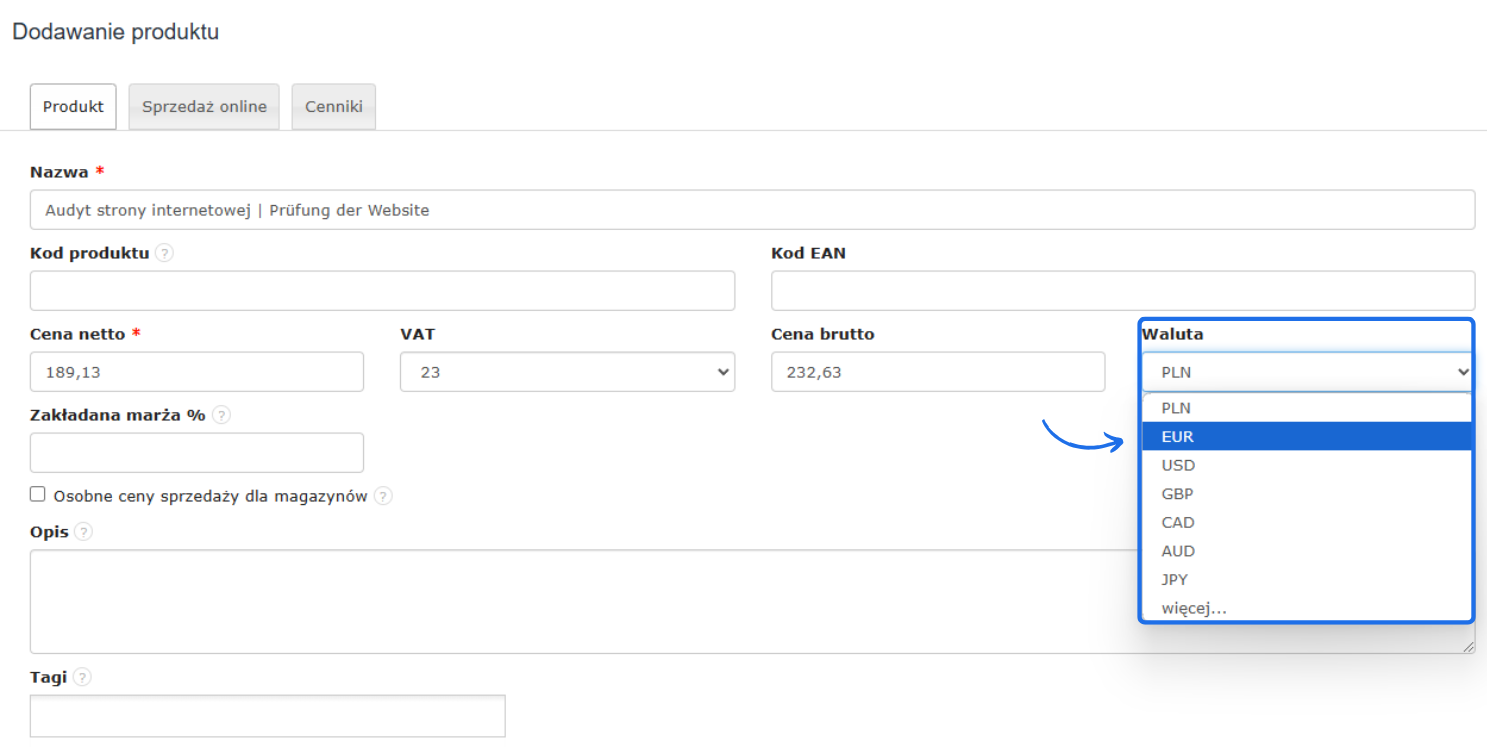Click help icon next to Kod produktu

click(164, 253)
